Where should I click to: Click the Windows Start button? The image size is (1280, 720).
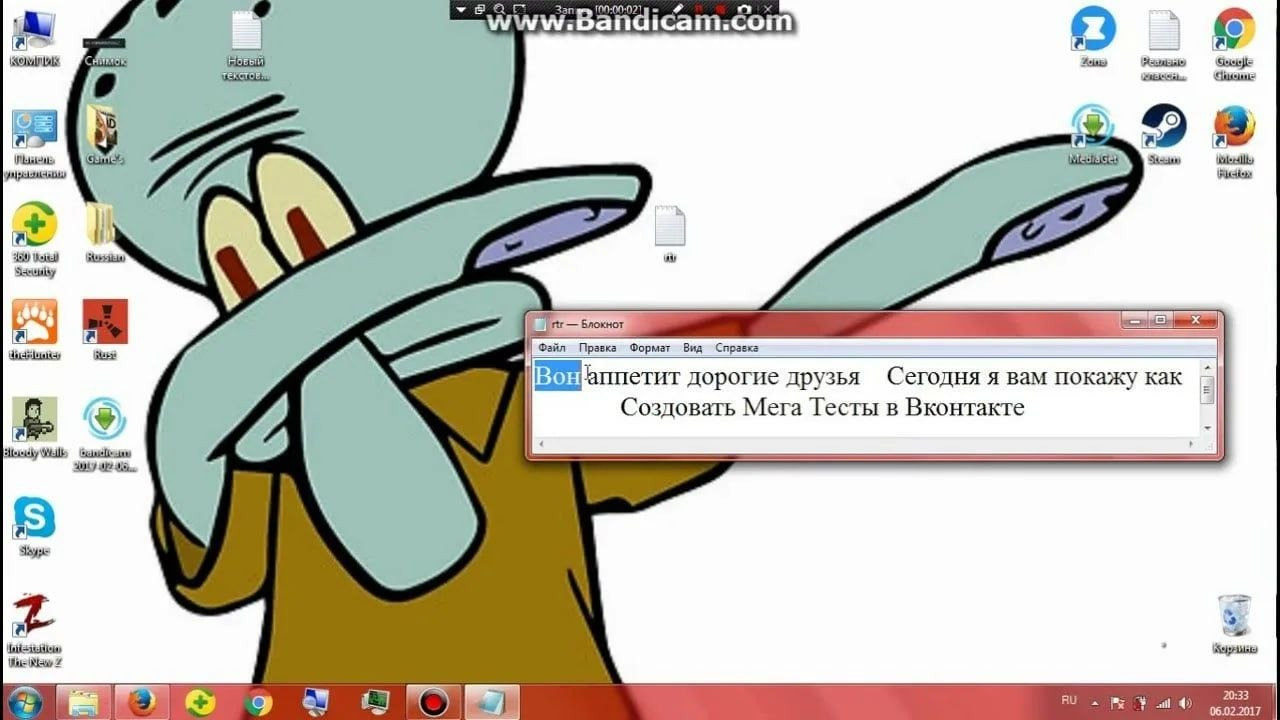coord(23,702)
